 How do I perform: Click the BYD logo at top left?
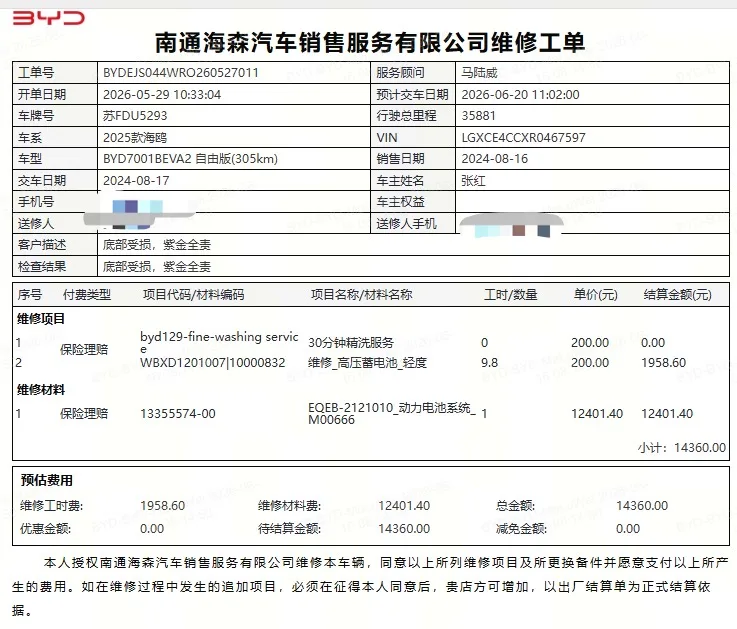(x=48, y=18)
